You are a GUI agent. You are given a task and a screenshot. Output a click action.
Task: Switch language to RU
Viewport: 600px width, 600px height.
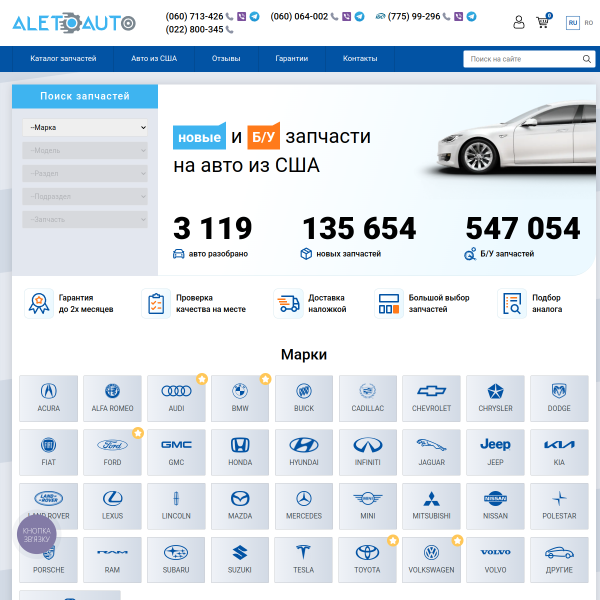[573, 23]
